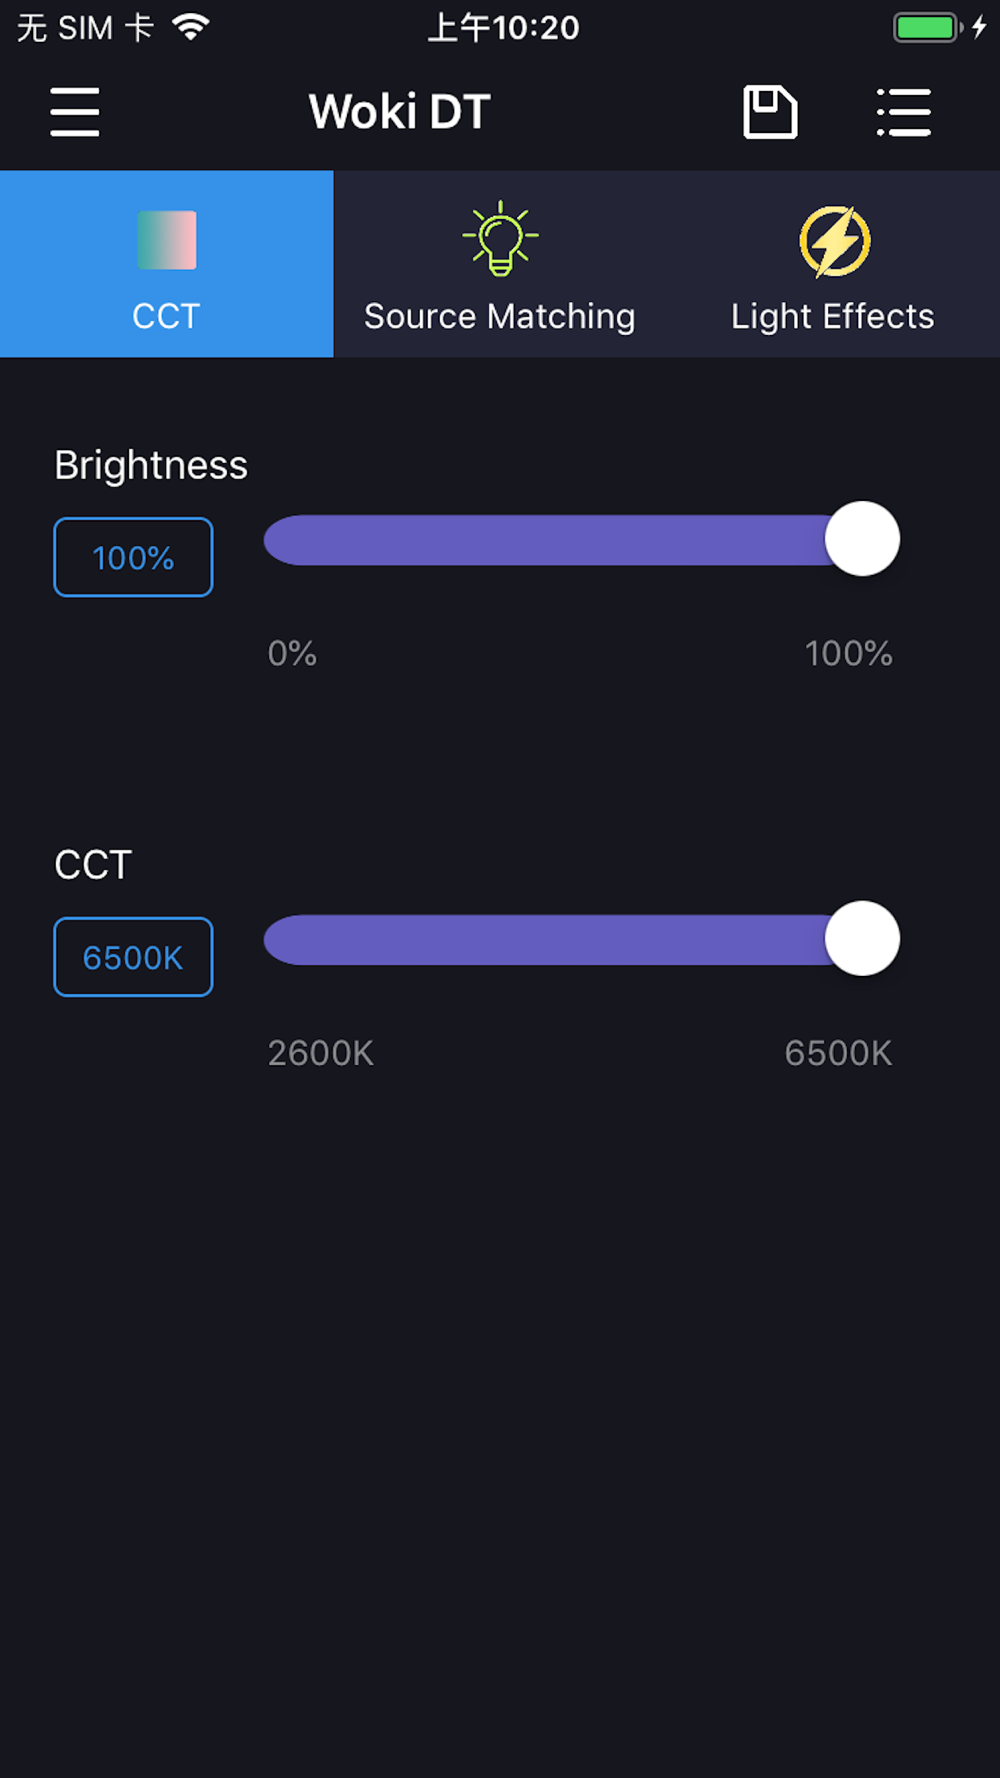1000x1778 pixels.
Task: Tap the yellow lightning bolt icon
Action: click(x=835, y=241)
